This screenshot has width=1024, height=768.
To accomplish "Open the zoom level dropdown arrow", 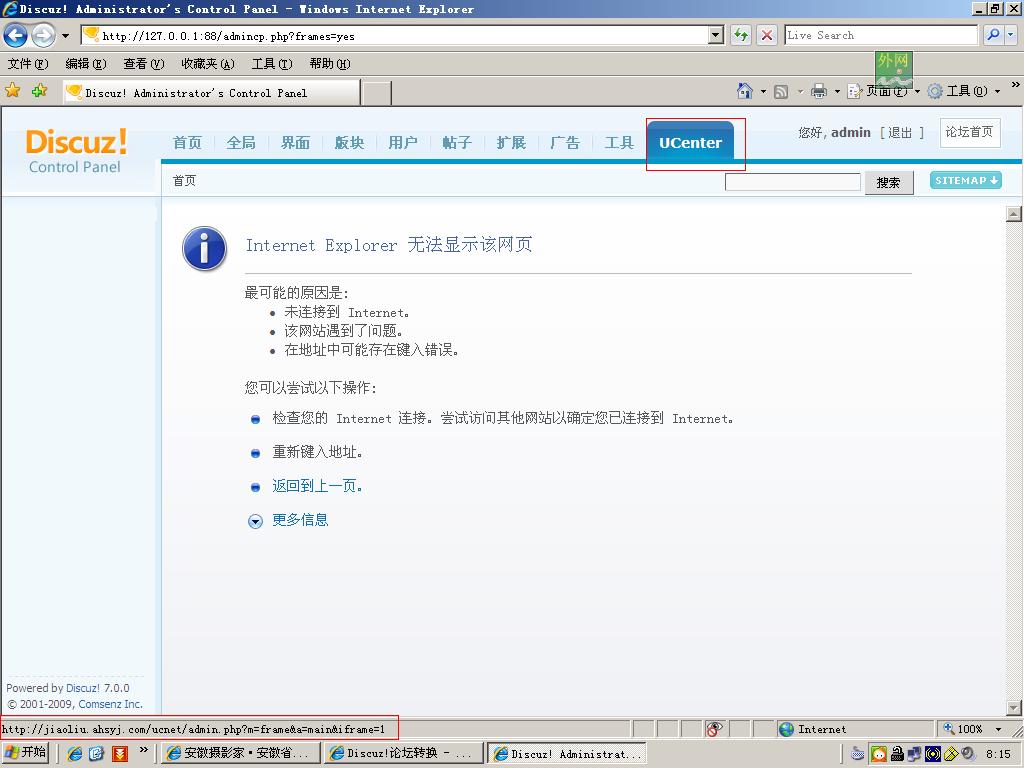I will pyautogui.click(x=998, y=729).
